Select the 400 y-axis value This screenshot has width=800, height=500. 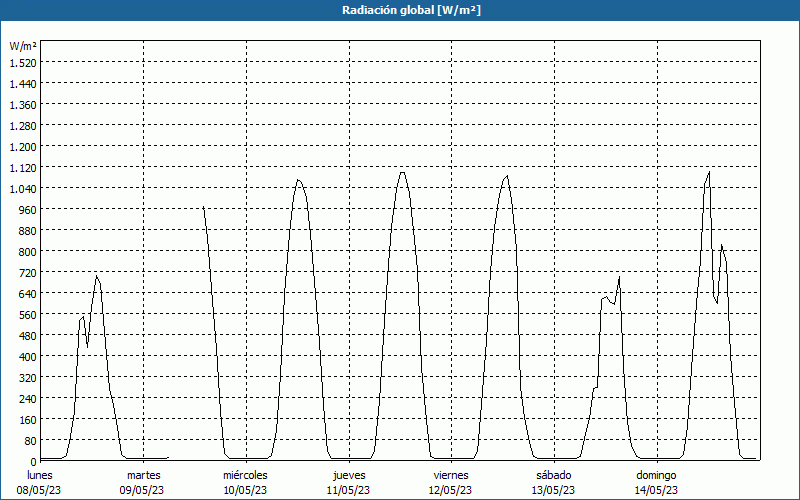coord(28,357)
